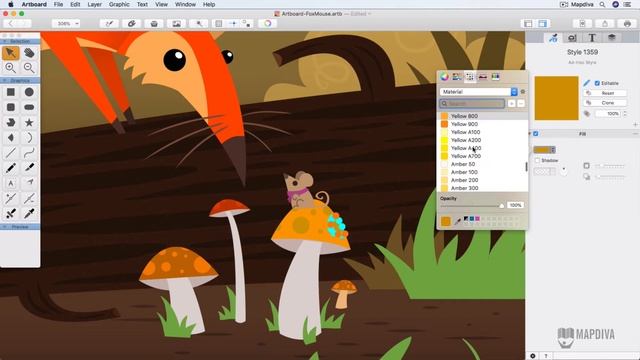Select the arc tool

(x=29, y=138)
